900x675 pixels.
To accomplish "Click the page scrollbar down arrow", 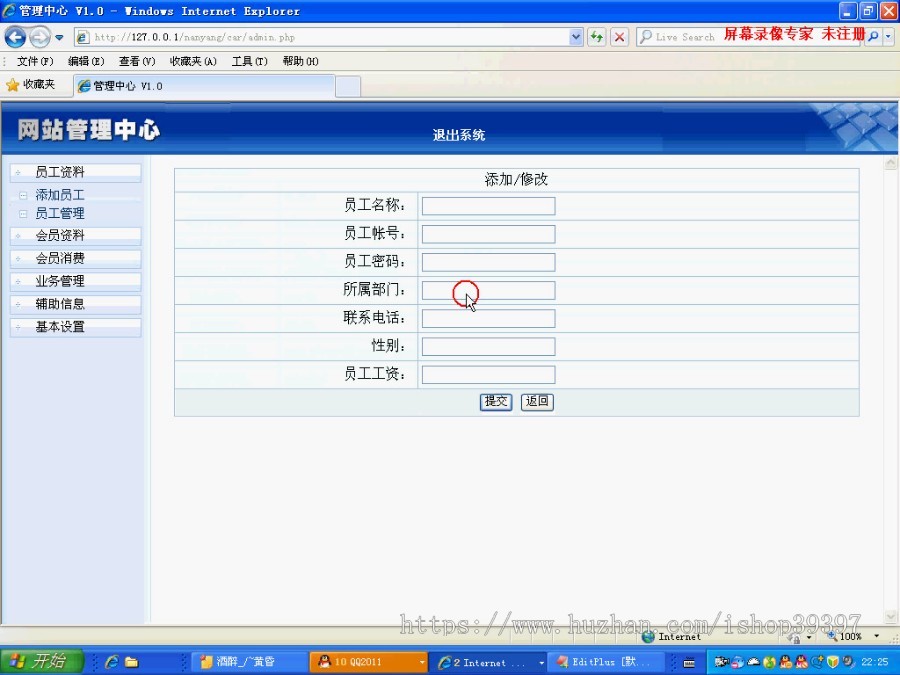I will [890, 616].
